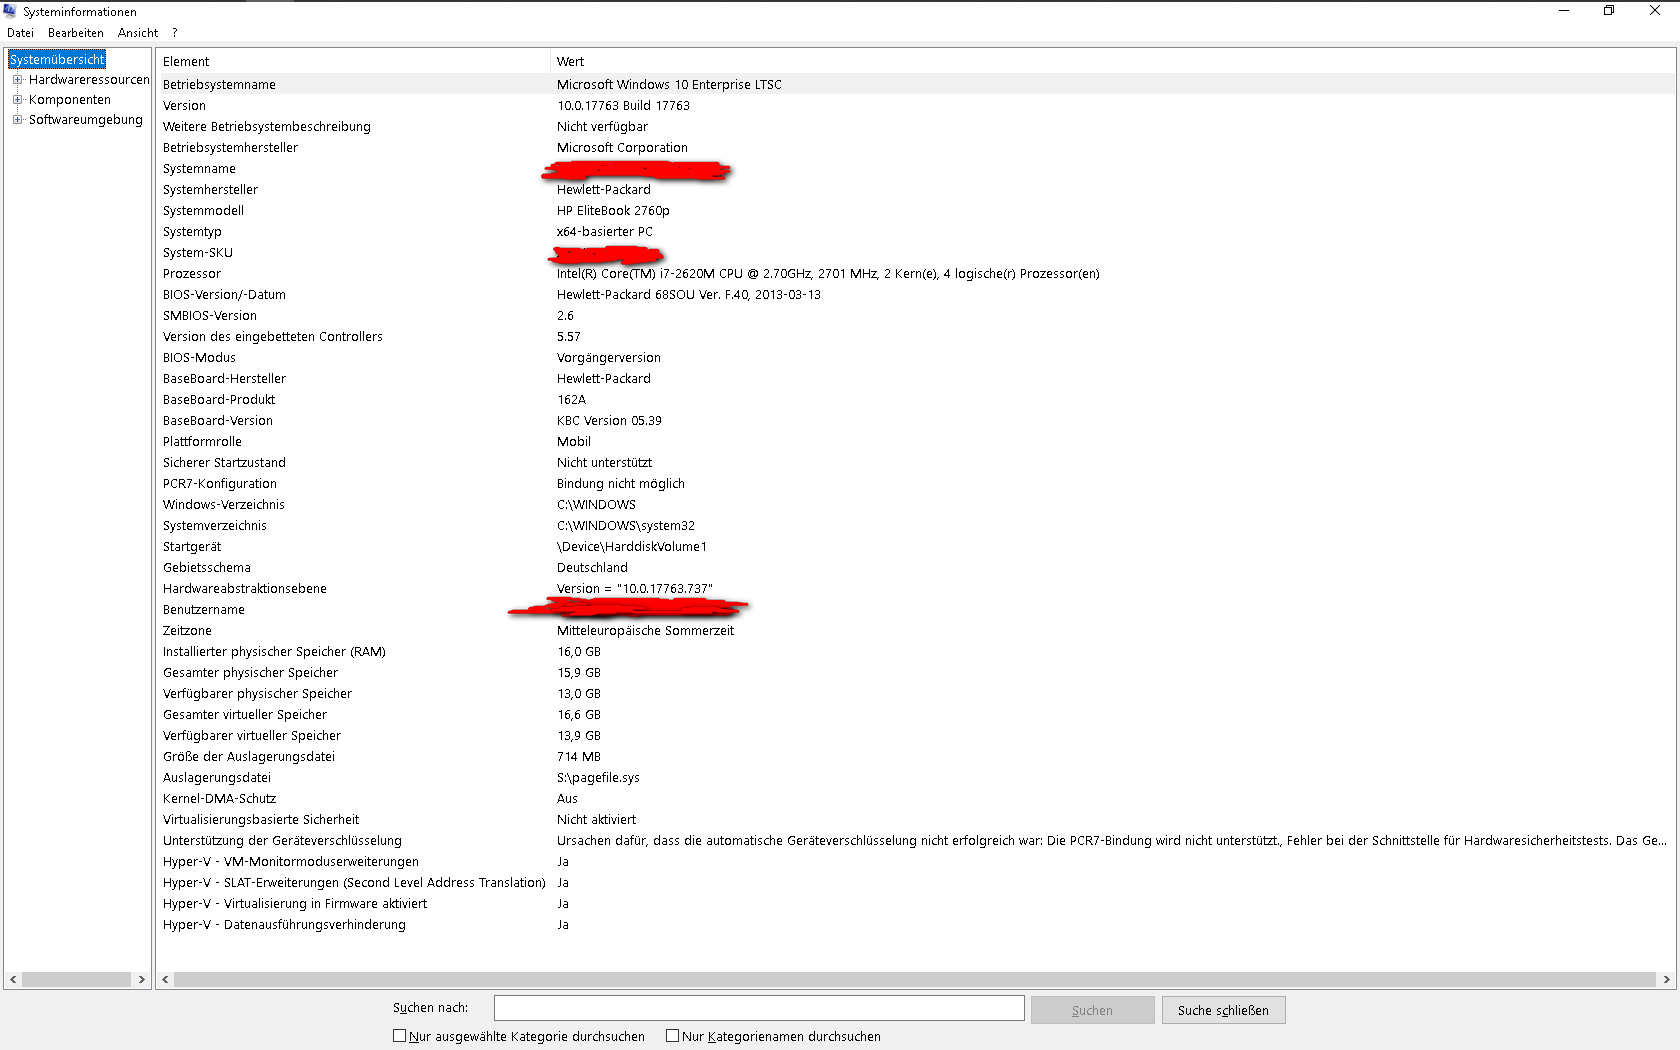
Task: Select the Systemtyp row
Action: (x=915, y=232)
